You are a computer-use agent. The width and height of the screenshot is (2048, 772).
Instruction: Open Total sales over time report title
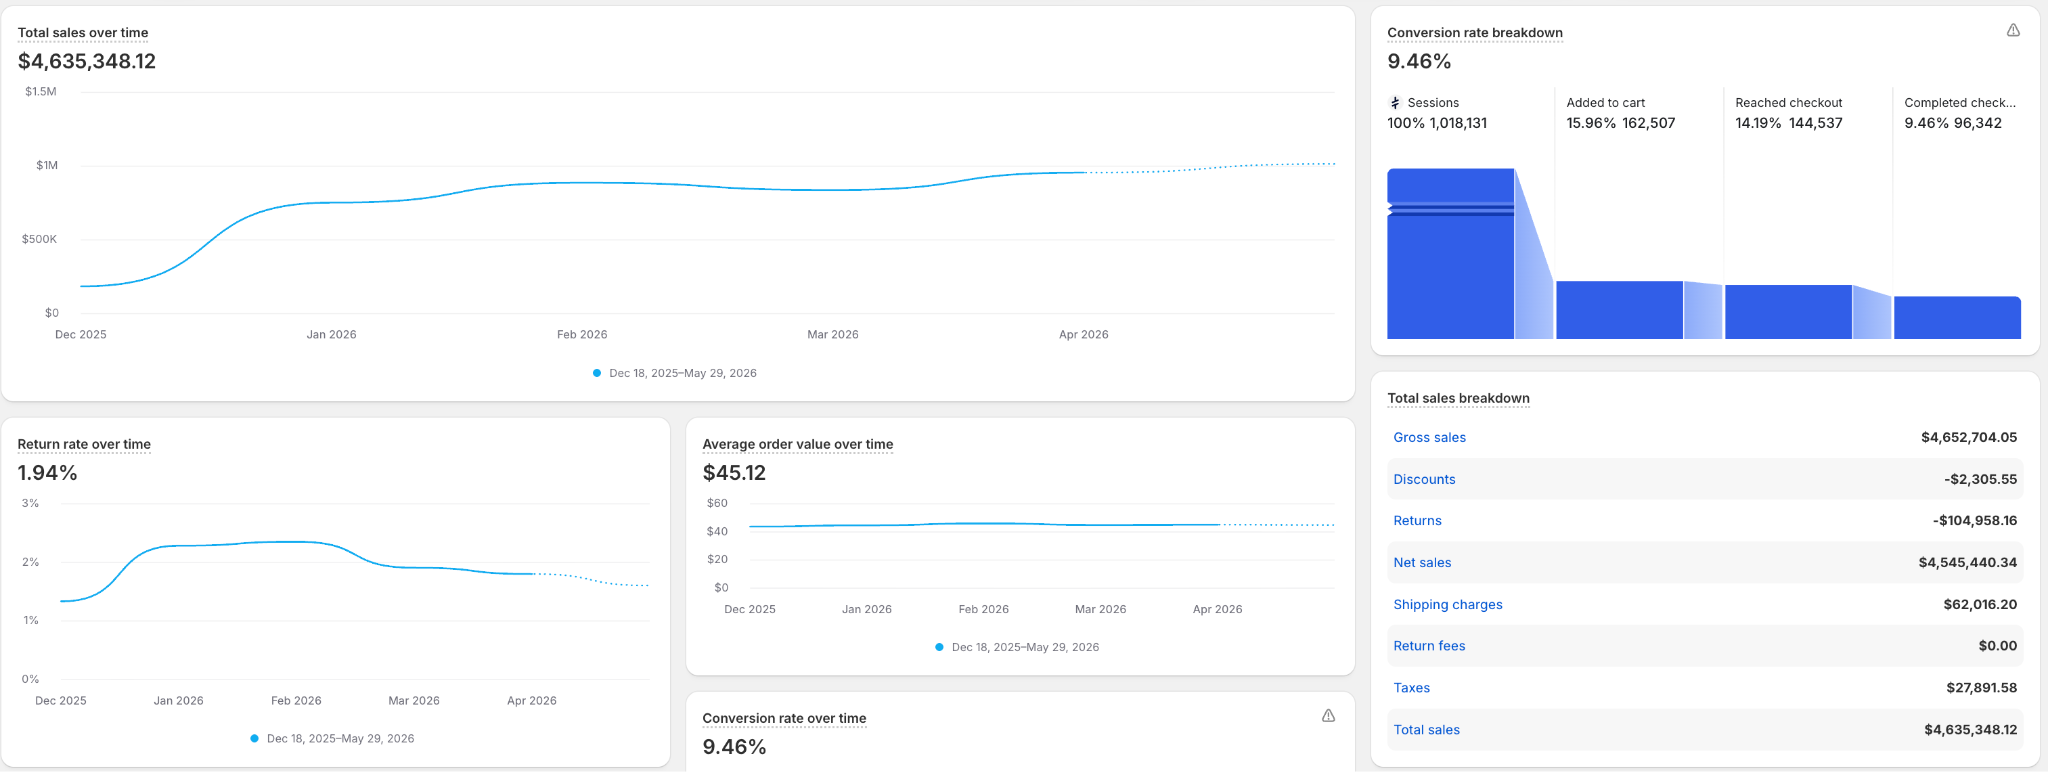click(x=83, y=33)
